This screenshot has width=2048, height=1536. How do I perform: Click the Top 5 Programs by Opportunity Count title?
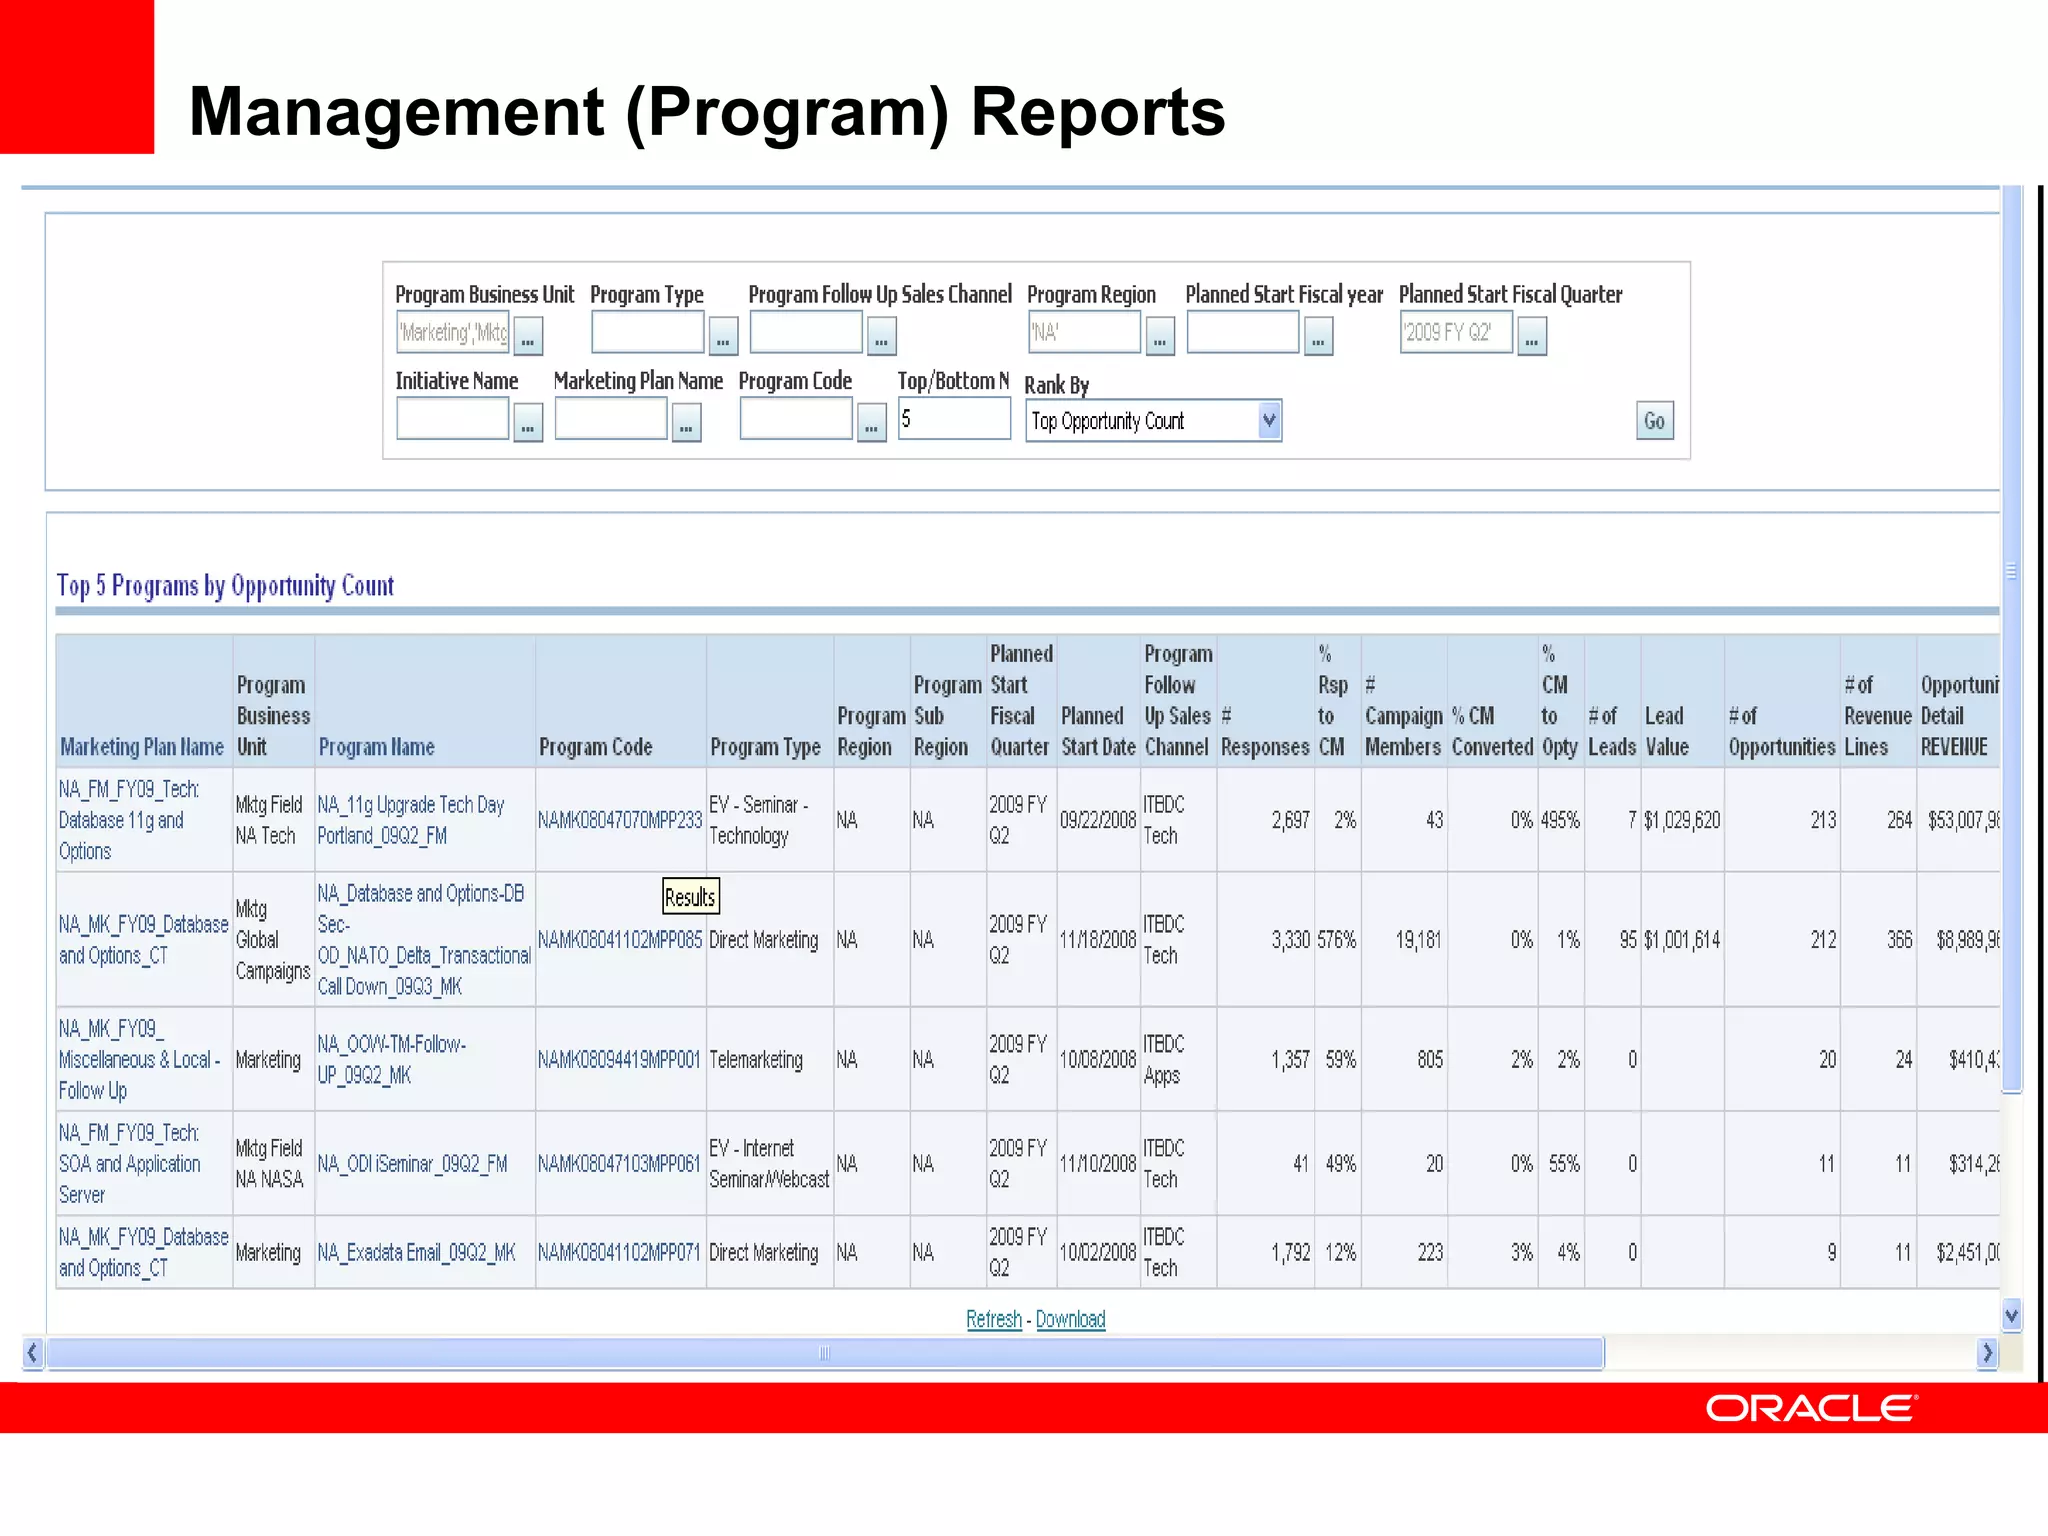point(225,585)
